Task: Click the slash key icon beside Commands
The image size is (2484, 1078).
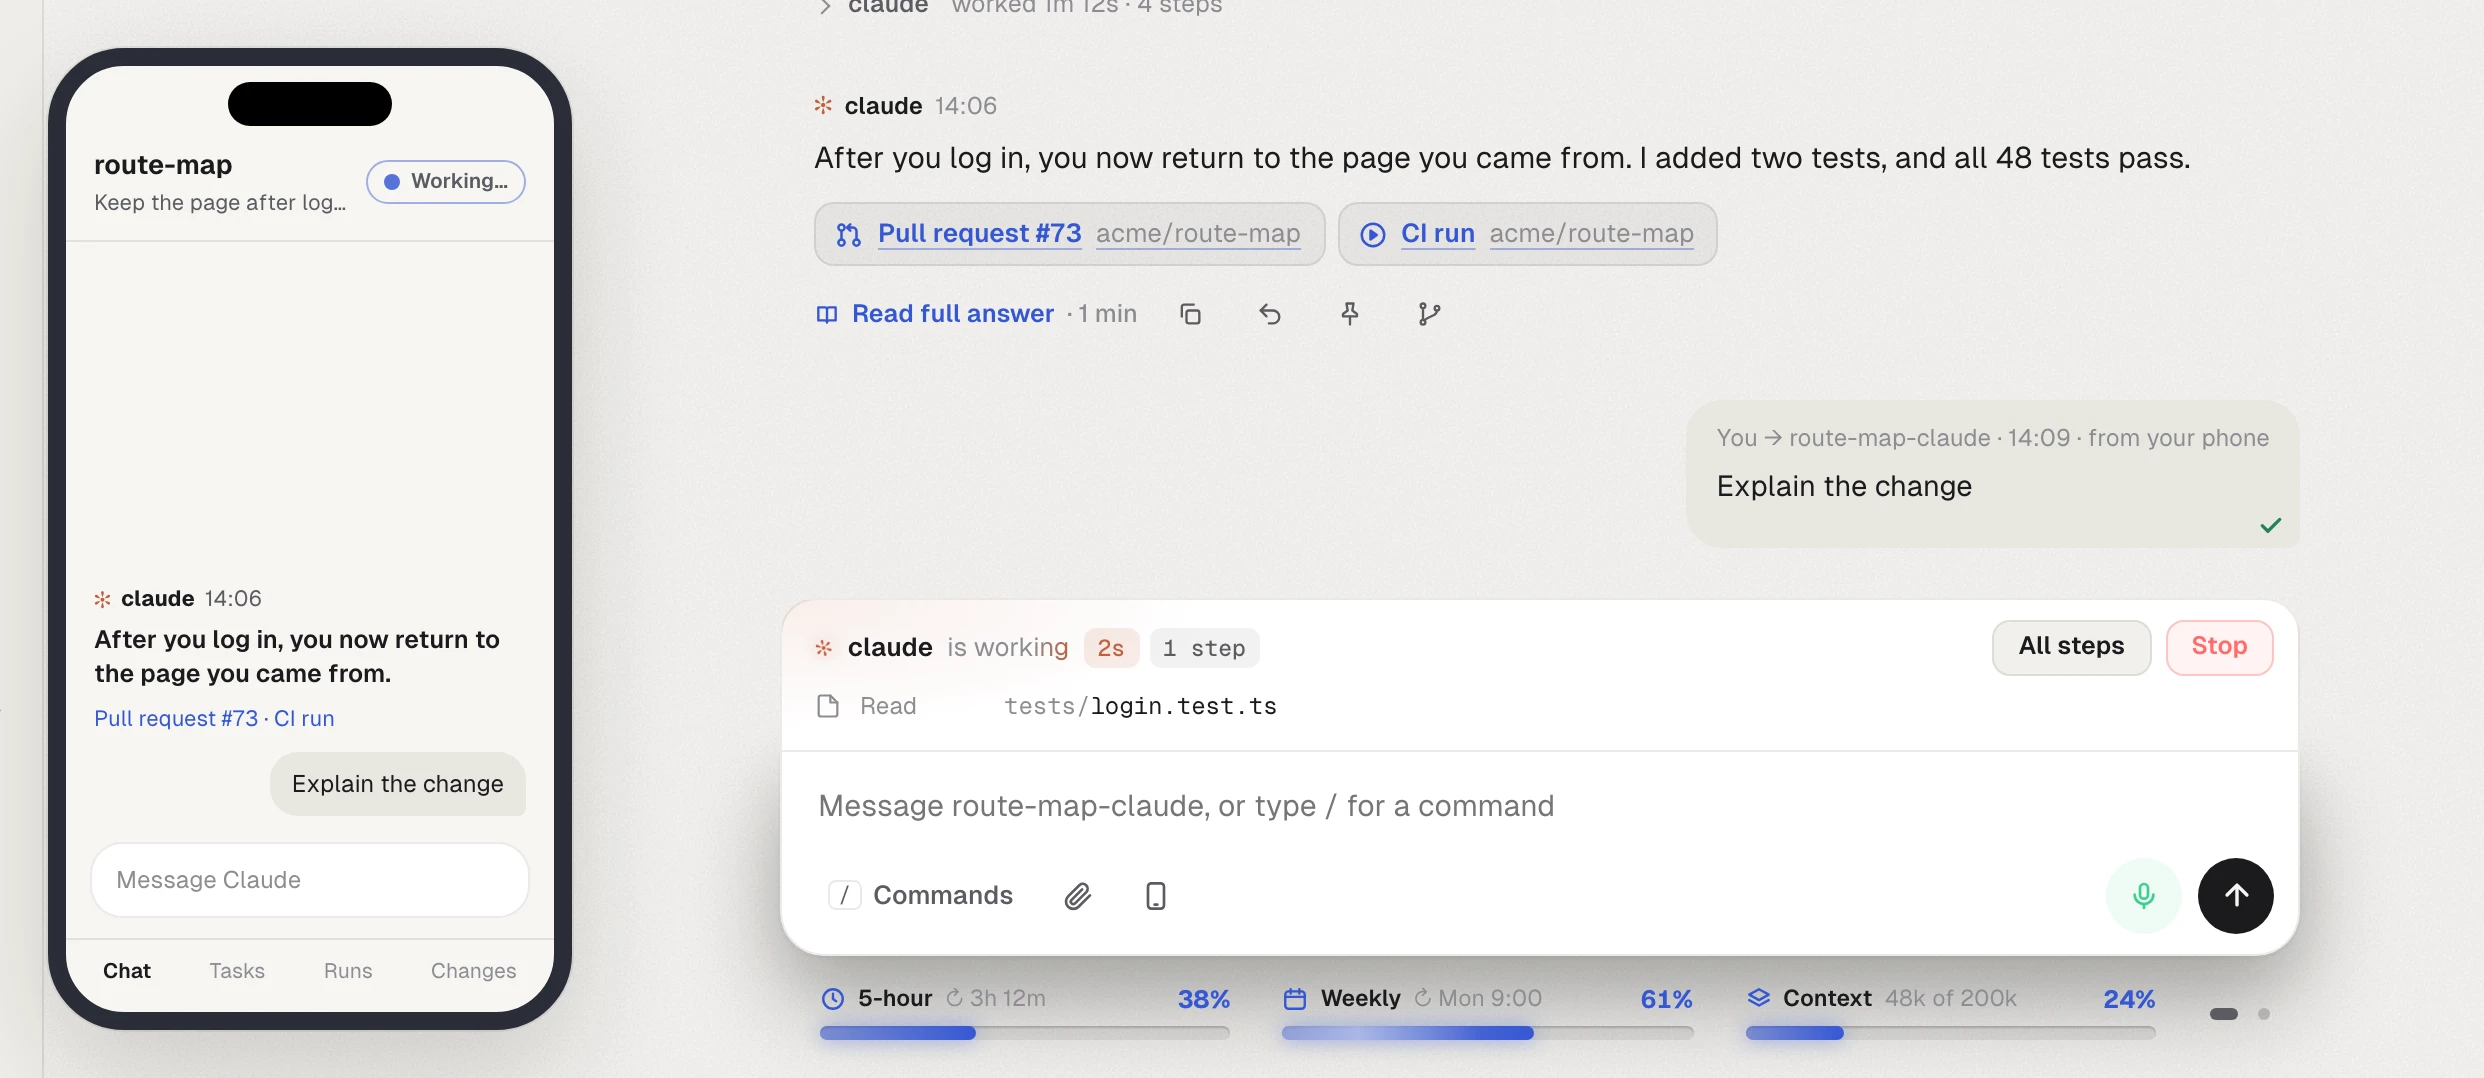Action: pyautogui.click(x=844, y=895)
